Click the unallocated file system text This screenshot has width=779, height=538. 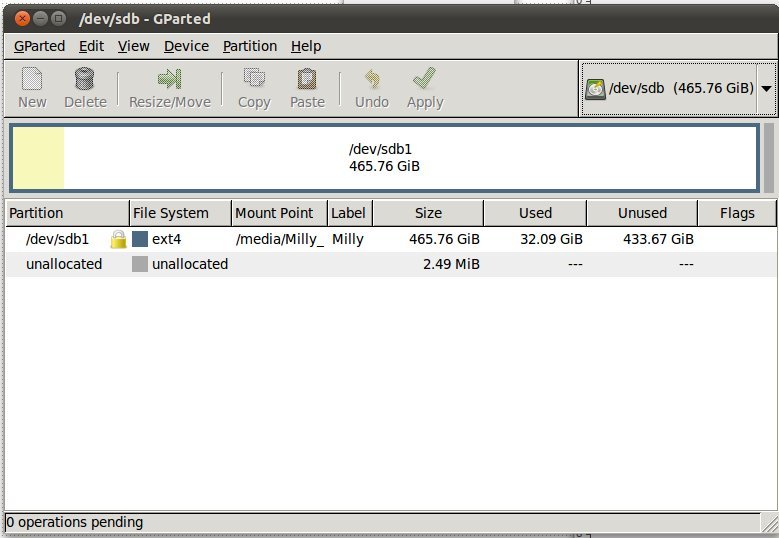pos(190,264)
